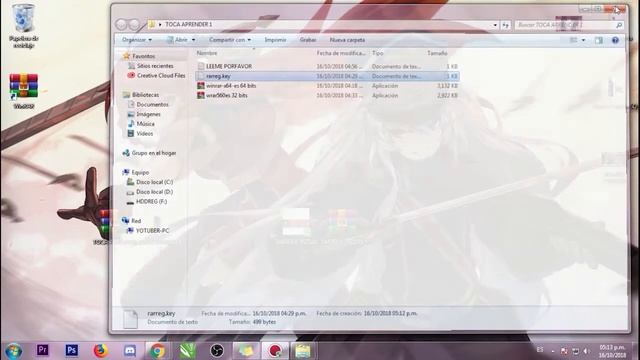The height and width of the screenshot is (360, 640).
Task: Refresh the TOCA APRENDER 1 folder
Action: click(506, 25)
